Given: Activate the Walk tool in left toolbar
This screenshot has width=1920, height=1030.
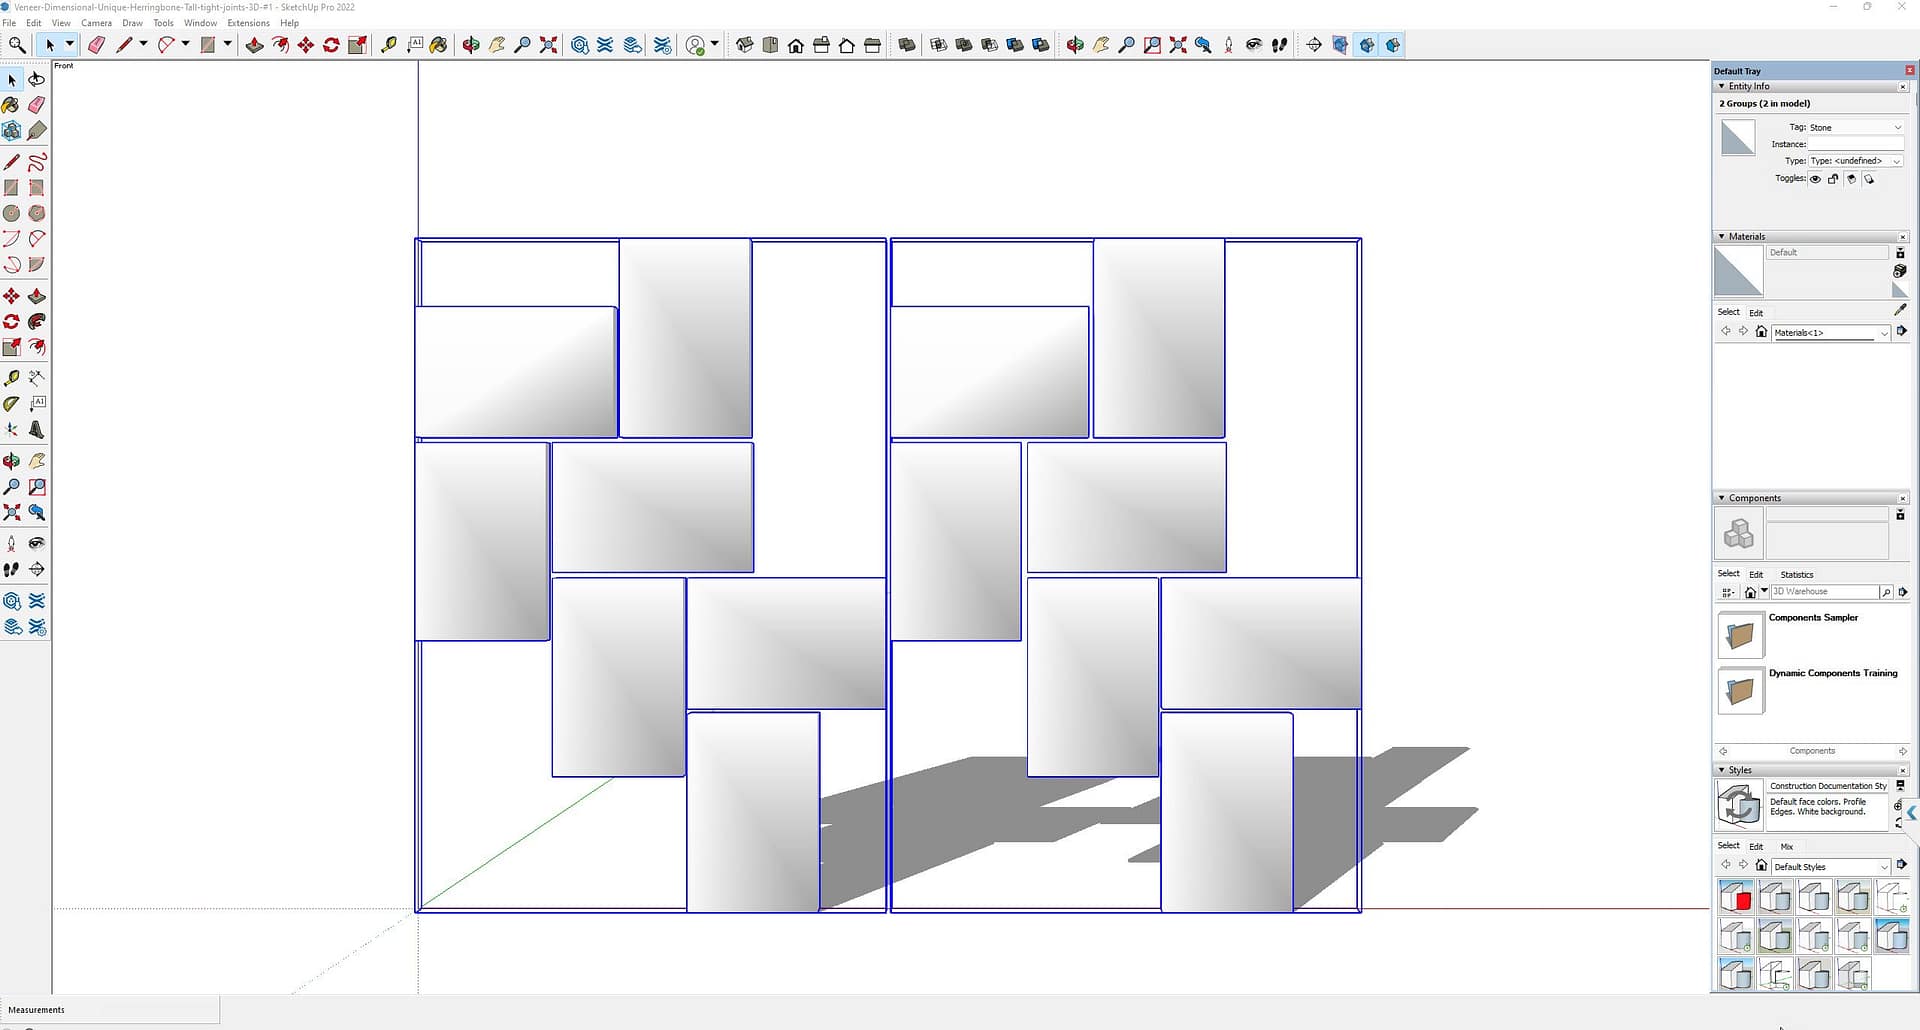Looking at the screenshot, I should pos(11,570).
